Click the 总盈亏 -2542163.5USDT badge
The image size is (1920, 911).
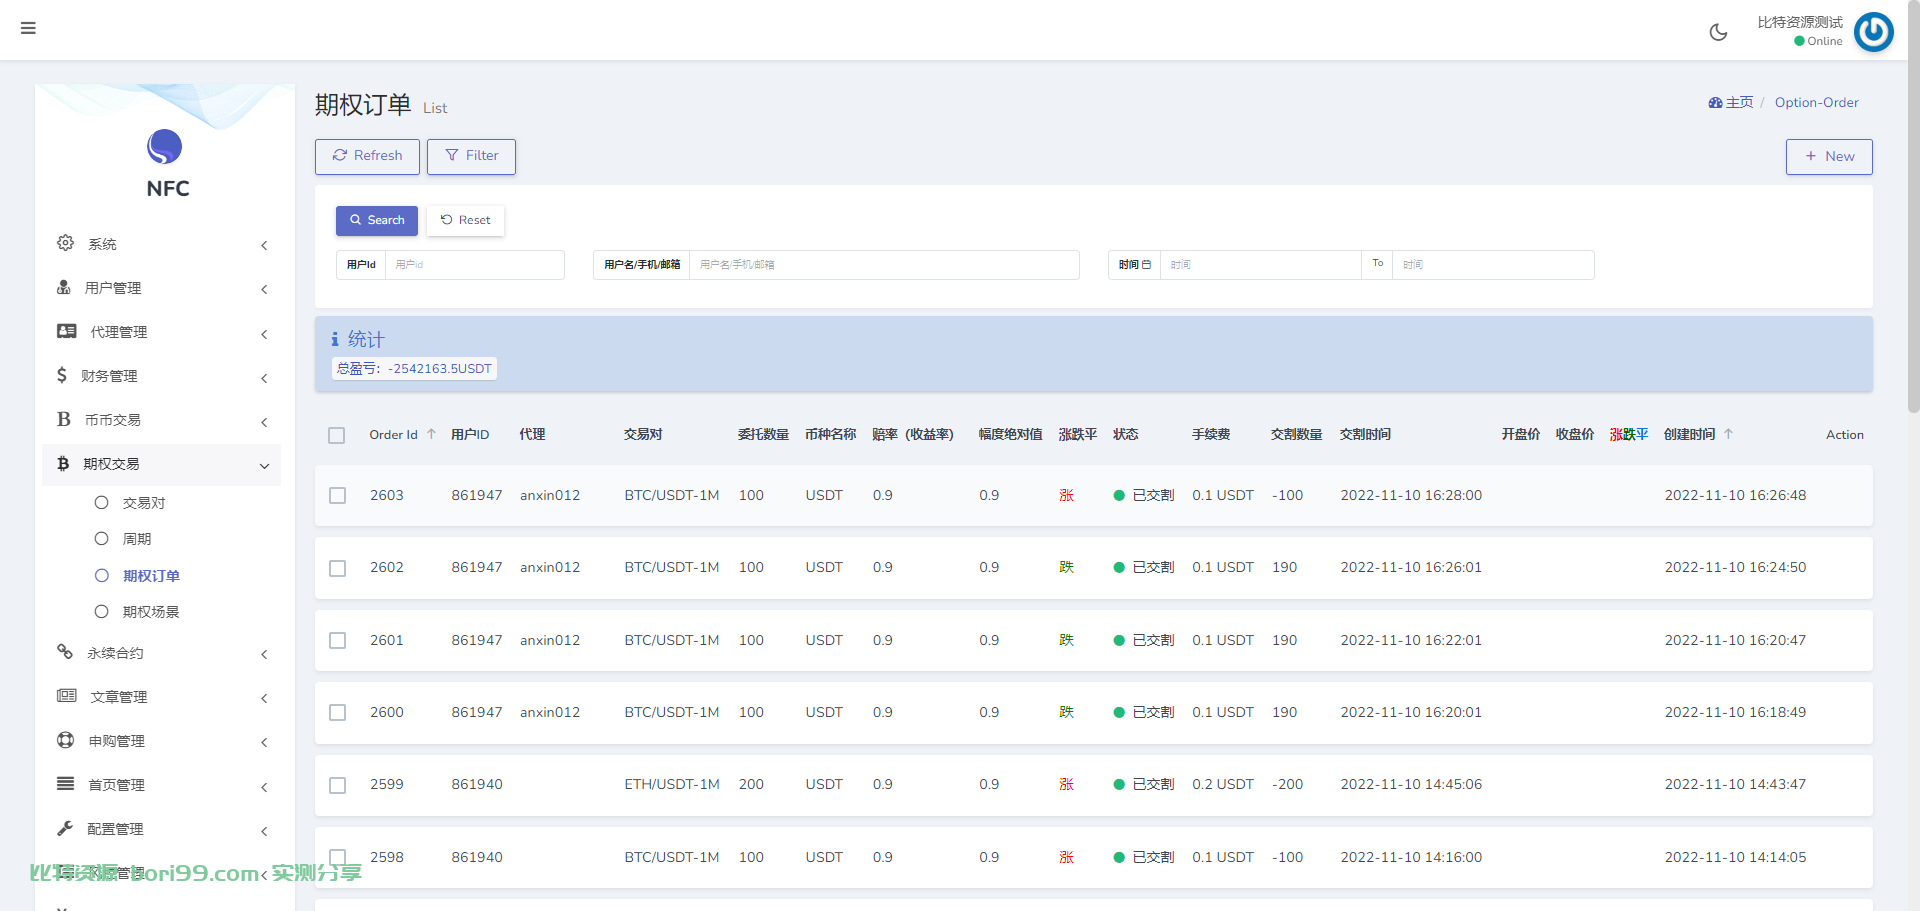pyautogui.click(x=414, y=369)
